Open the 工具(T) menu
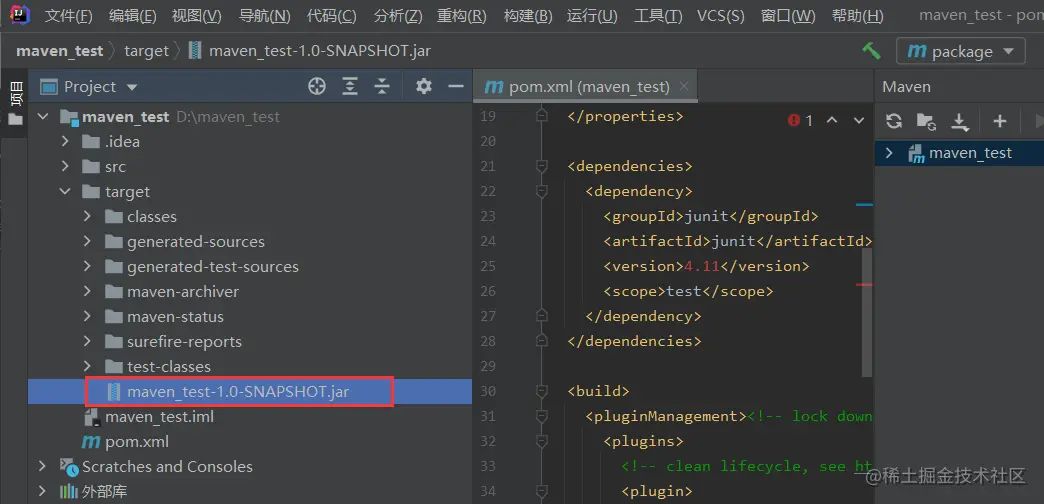This screenshot has height=504, width=1044. (x=658, y=16)
